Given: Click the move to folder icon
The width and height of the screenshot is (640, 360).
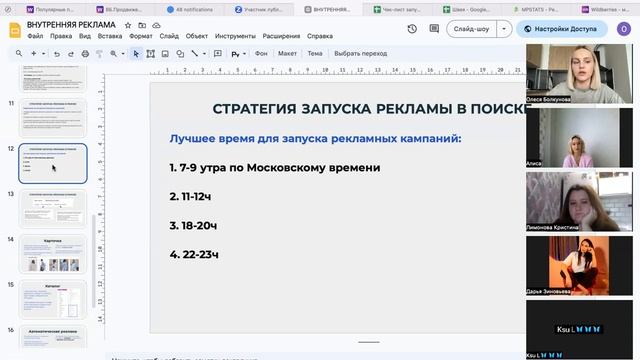Looking at the screenshot, I should point(142,25).
